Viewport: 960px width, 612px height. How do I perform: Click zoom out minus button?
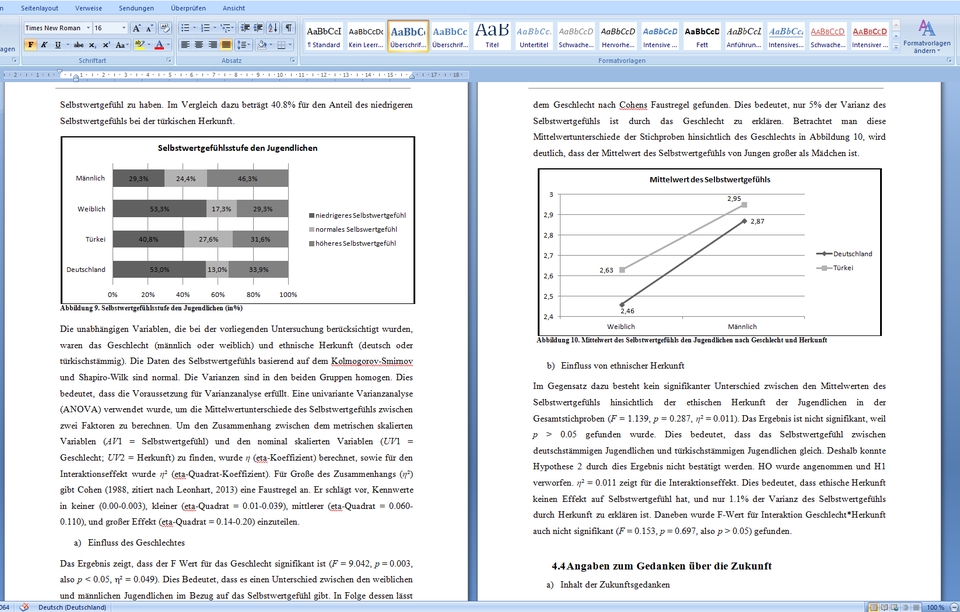tap(954, 607)
